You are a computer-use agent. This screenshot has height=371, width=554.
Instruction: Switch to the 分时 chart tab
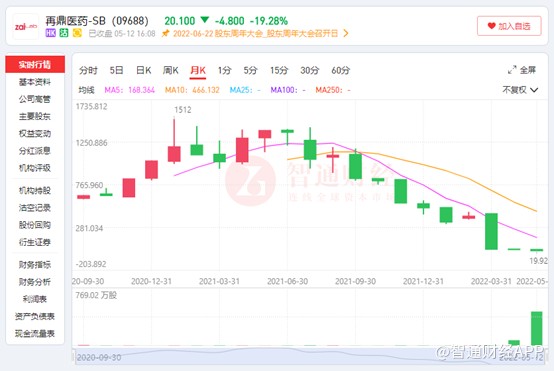[88, 70]
